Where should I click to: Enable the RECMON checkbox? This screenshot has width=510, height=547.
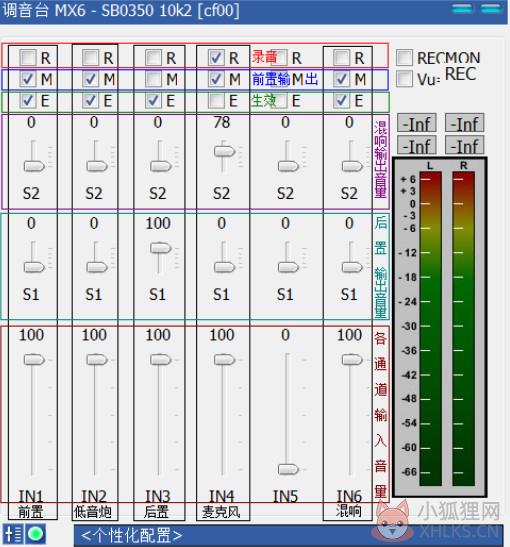(405, 58)
